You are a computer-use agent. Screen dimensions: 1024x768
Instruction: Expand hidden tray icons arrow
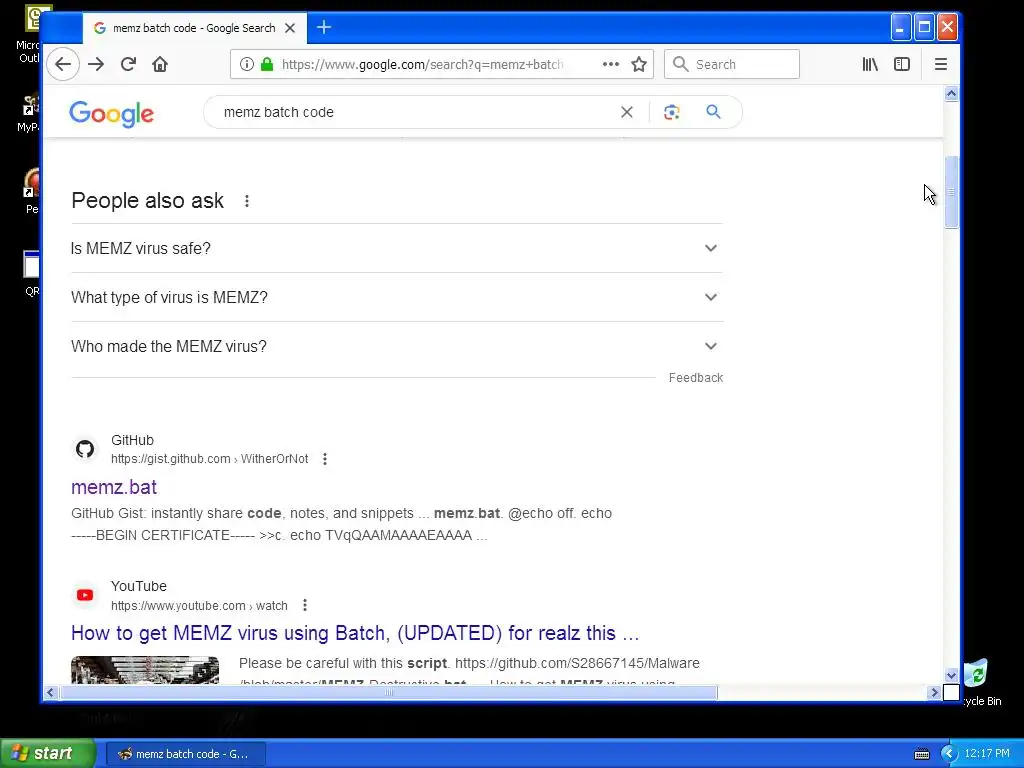click(949, 754)
